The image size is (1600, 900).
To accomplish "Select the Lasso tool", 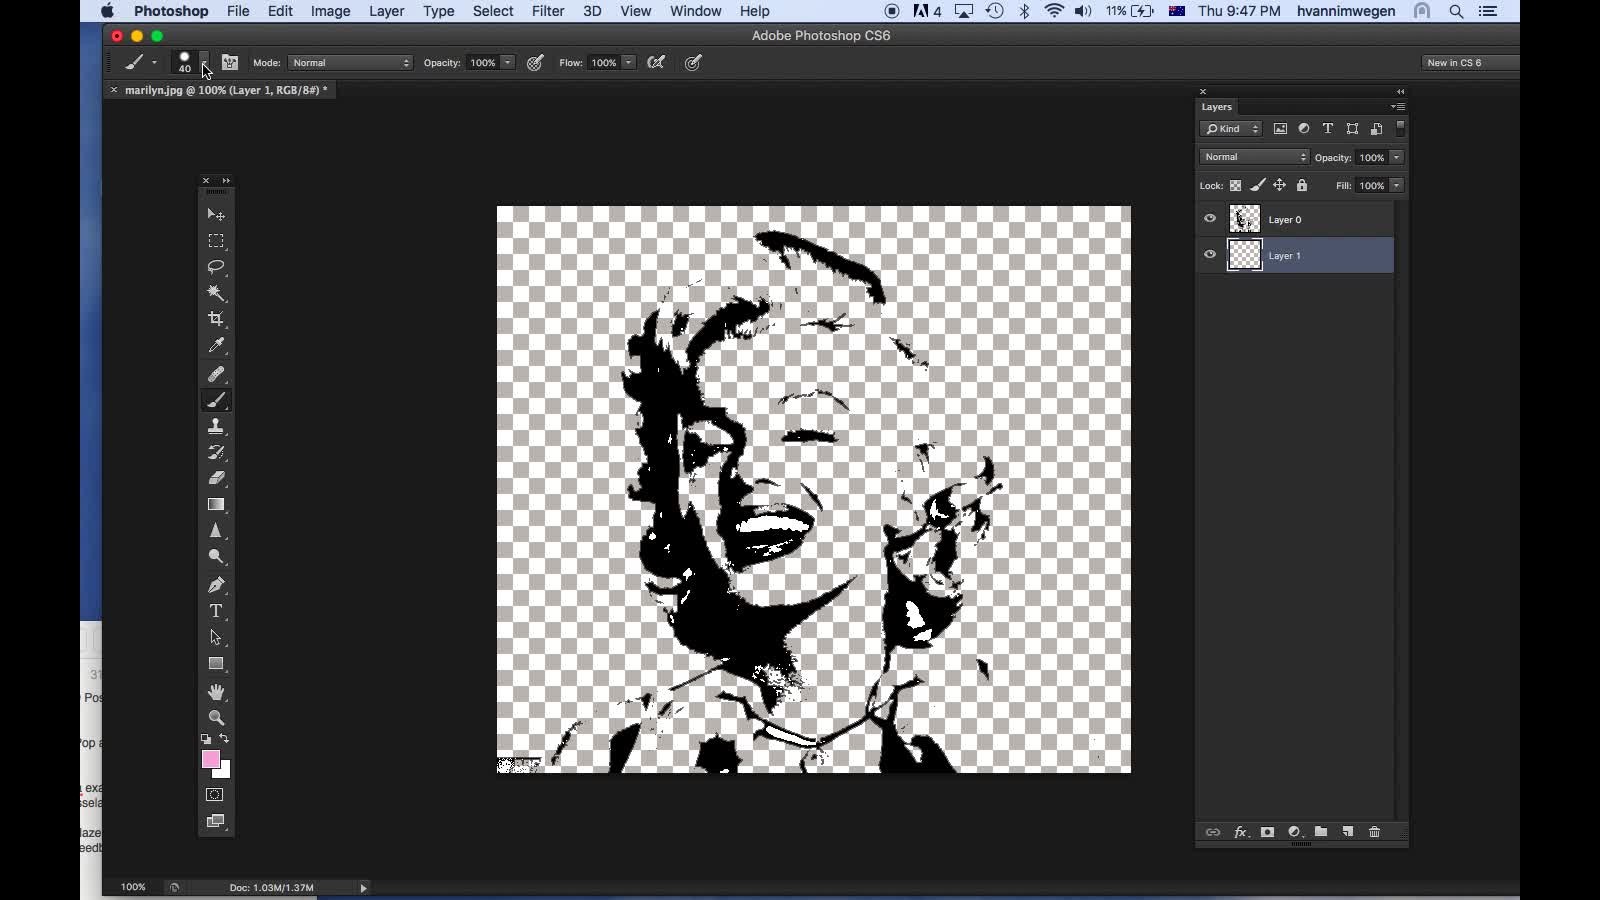I will (x=216, y=267).
